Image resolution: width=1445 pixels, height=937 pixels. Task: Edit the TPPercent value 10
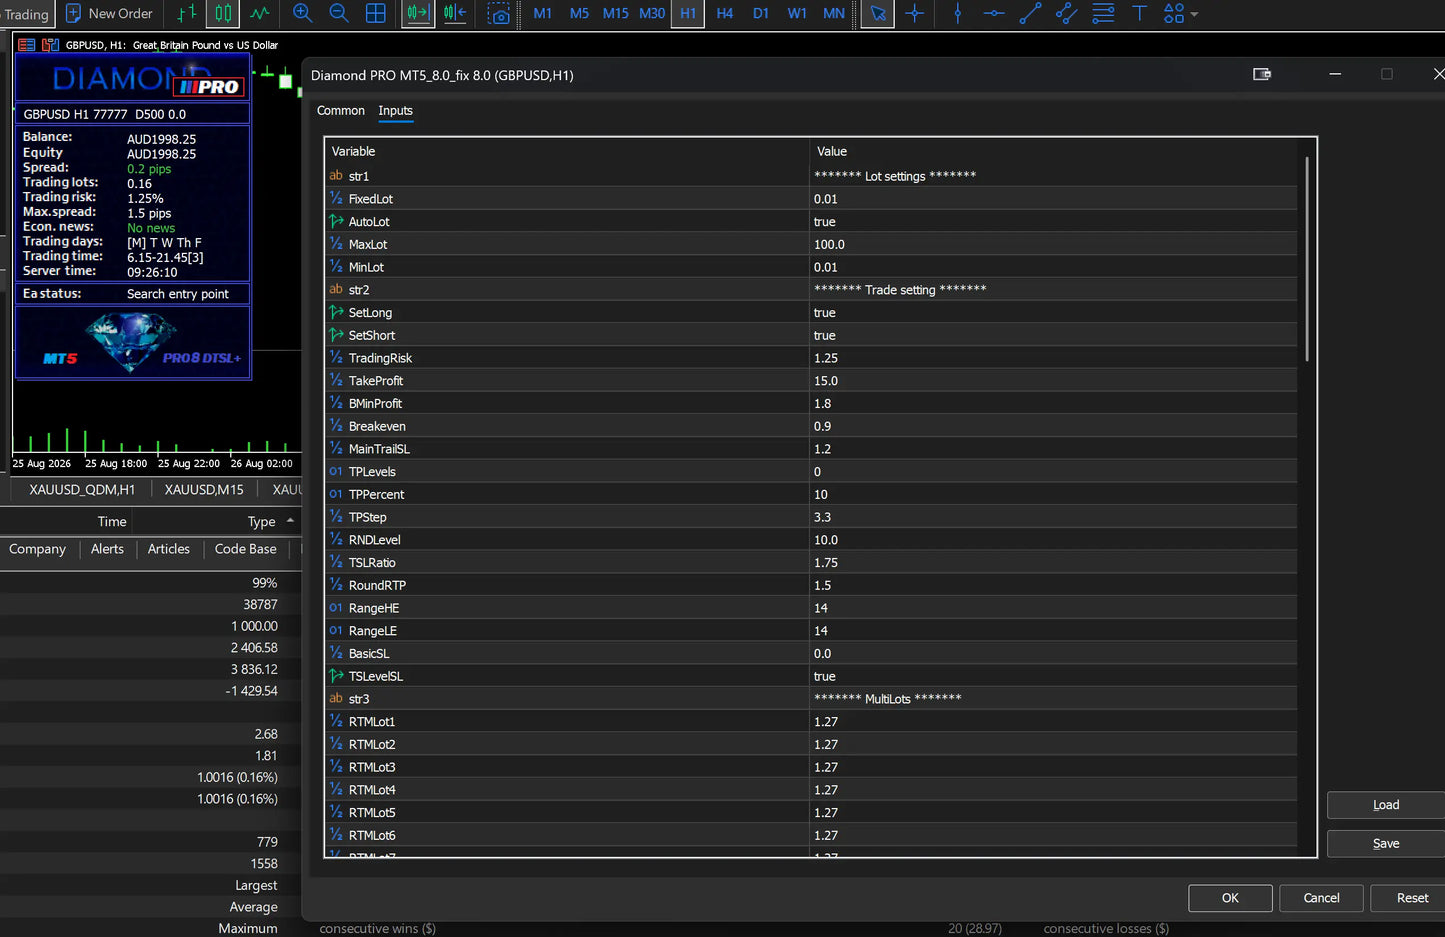(x=1053, y=495)
